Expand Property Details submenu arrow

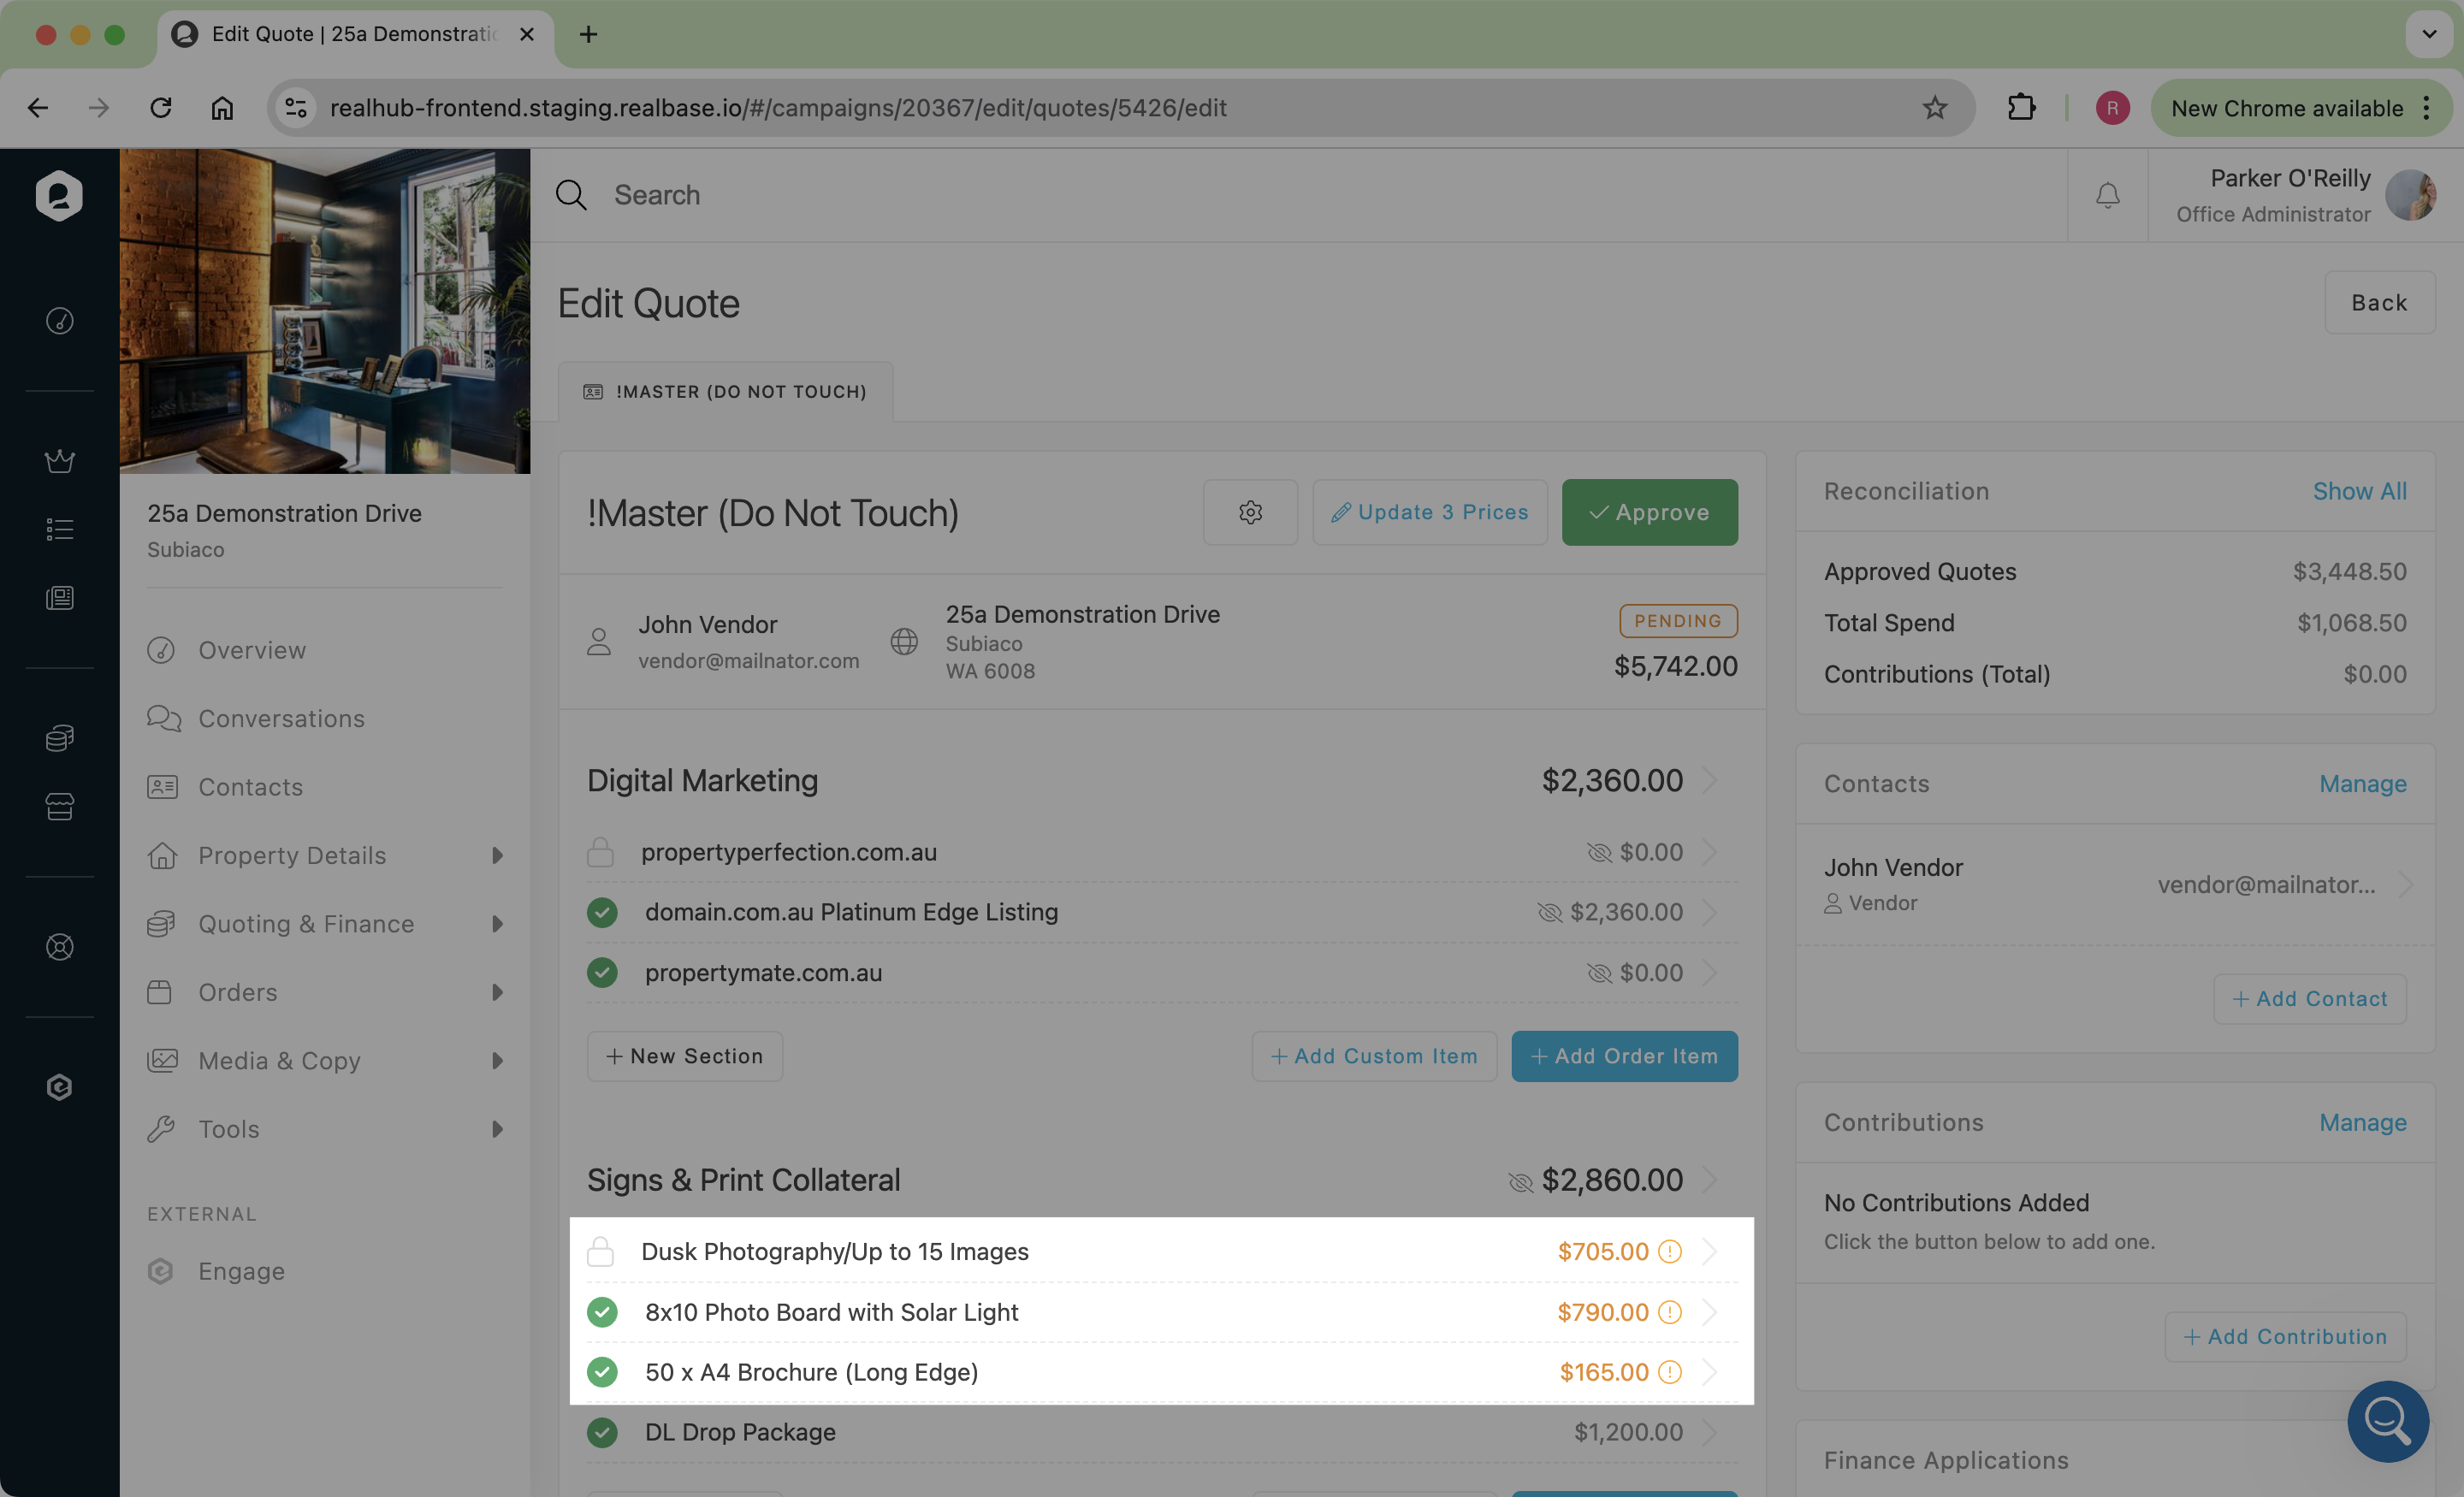coord(497,856)
